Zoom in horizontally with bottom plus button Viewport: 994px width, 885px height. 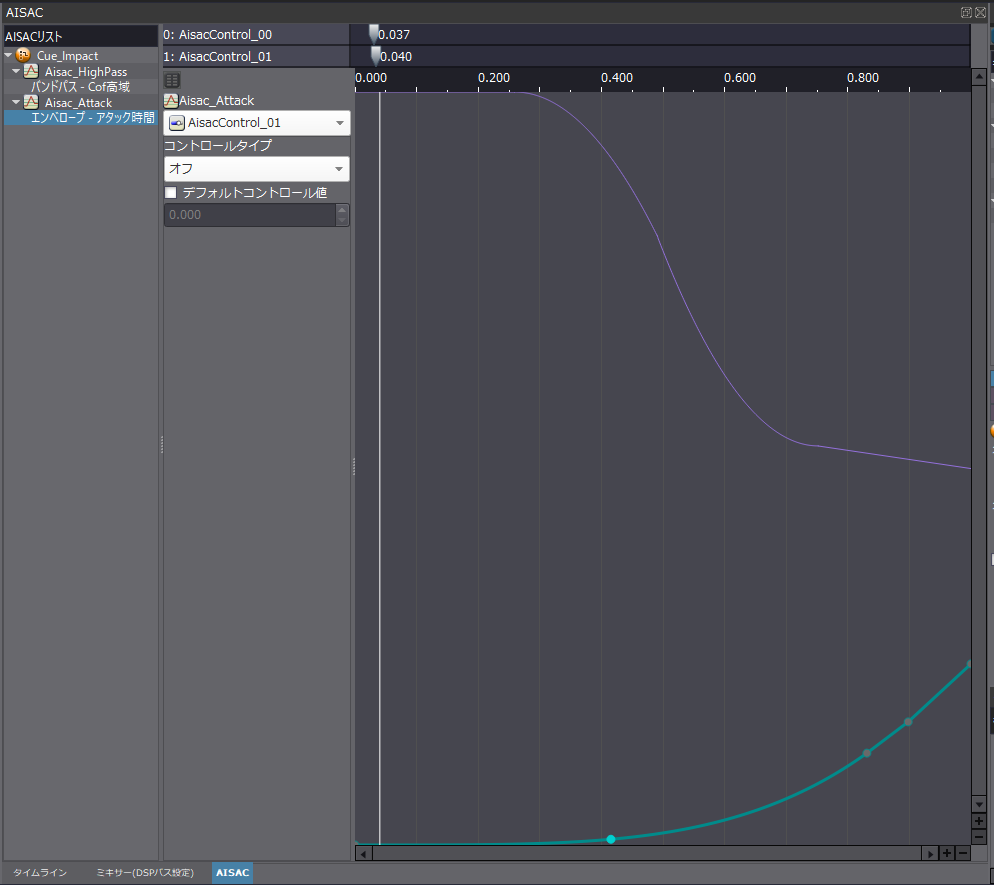946,853
